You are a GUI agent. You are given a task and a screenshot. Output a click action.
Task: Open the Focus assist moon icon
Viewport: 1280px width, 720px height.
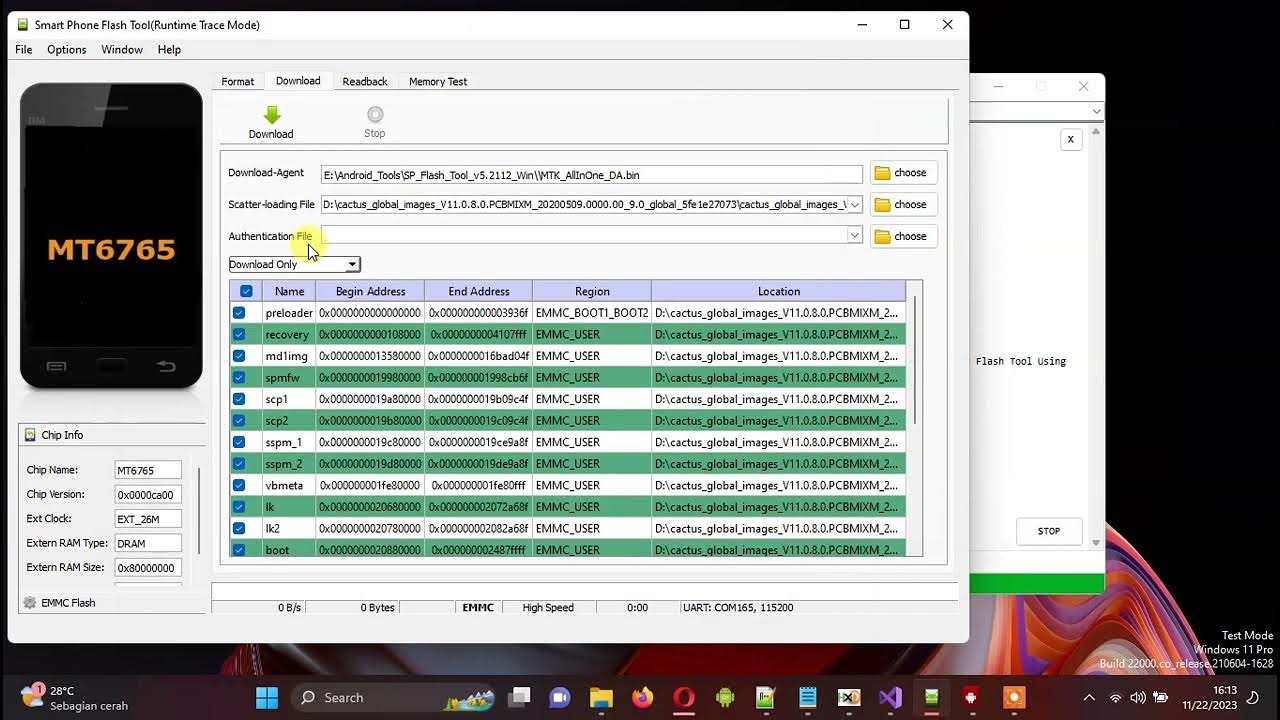click(x=1254, y=698)
